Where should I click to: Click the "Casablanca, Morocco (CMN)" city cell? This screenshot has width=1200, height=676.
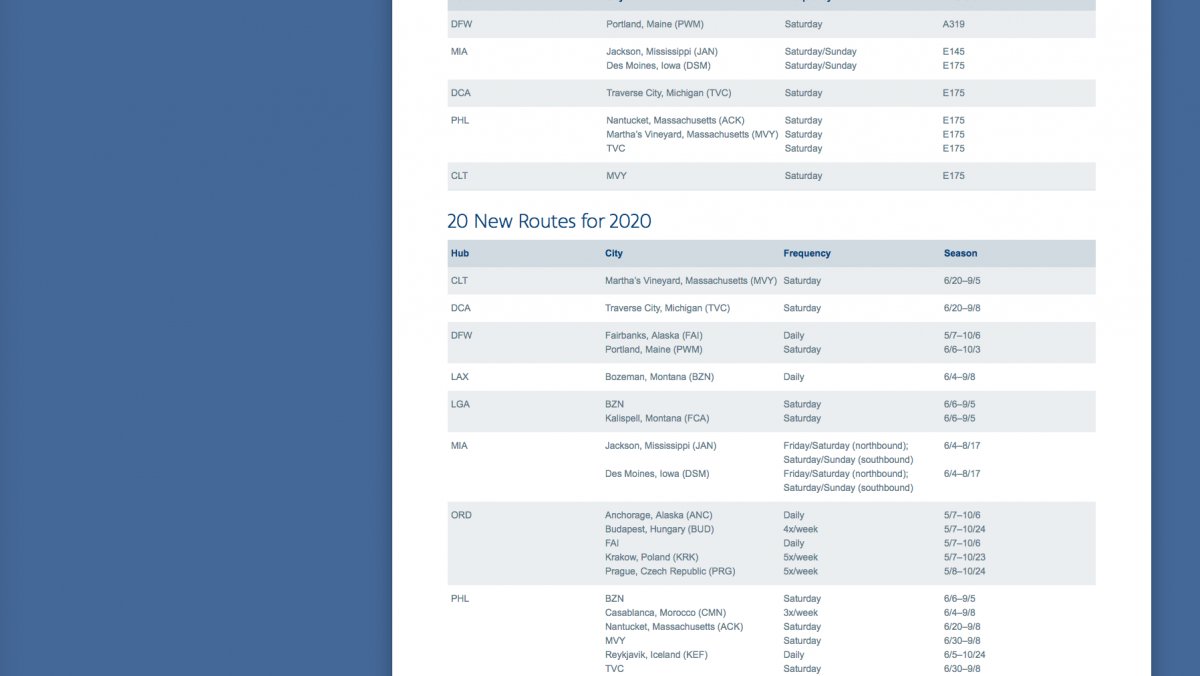tap(666, 613)
